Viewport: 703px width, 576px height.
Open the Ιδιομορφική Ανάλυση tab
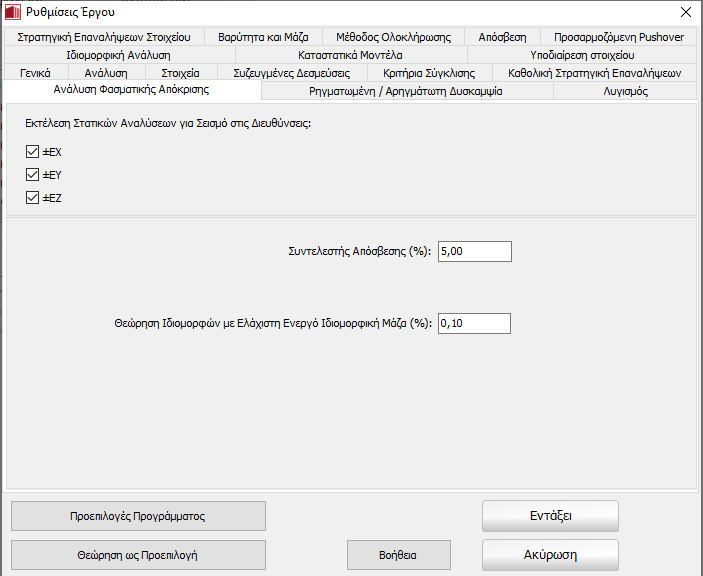[118, 55]
